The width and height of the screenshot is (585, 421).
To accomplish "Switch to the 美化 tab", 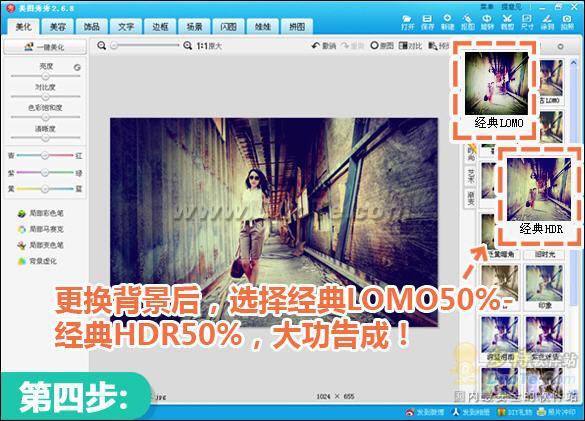I will [23, 26].
